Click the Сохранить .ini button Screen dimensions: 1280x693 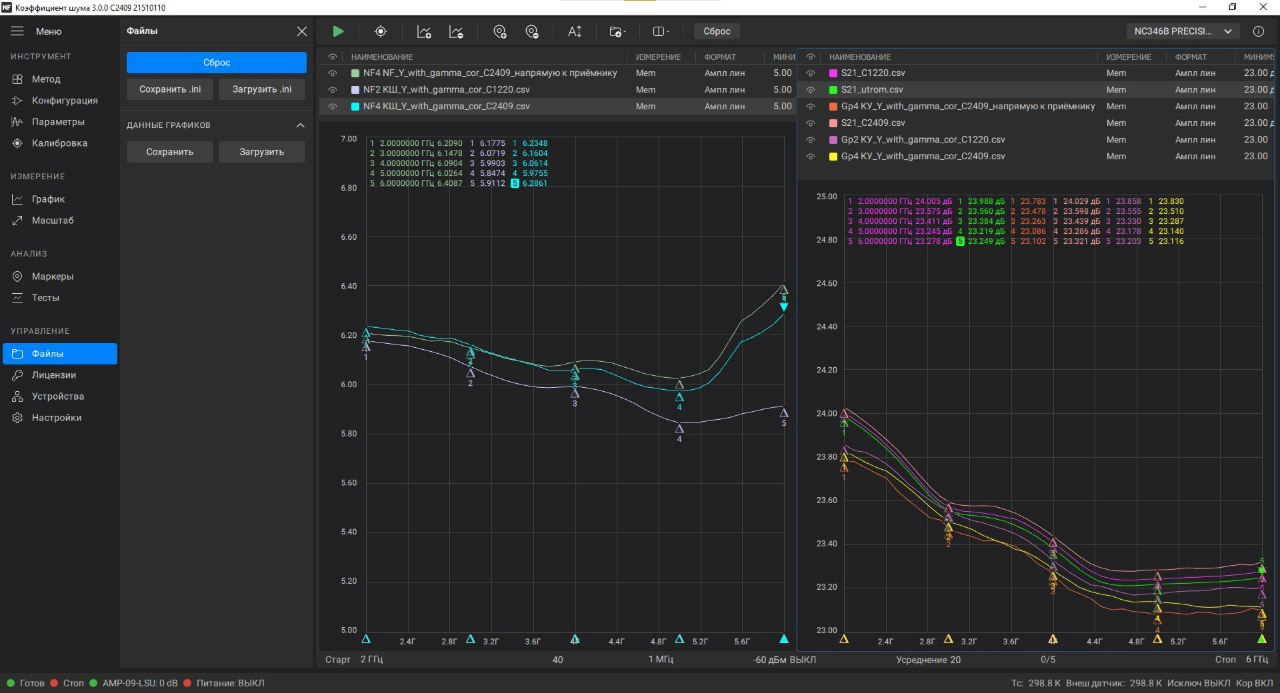click(170, 89)
